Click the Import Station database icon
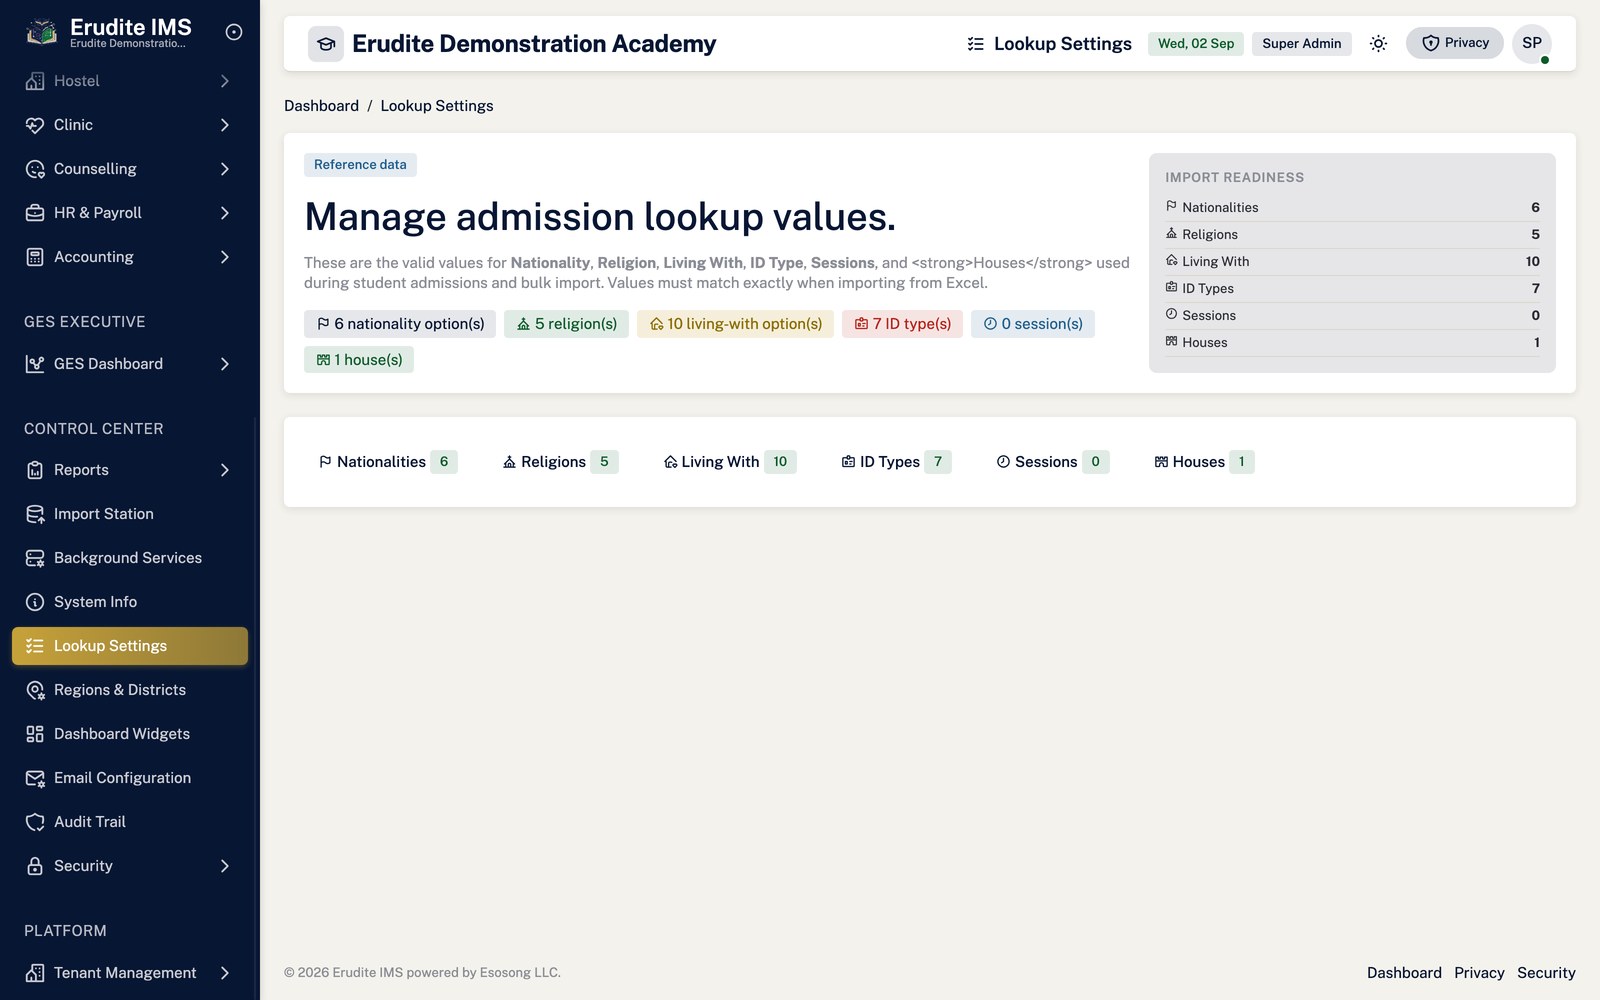Screen dimensions: 1600x1000 35,514
